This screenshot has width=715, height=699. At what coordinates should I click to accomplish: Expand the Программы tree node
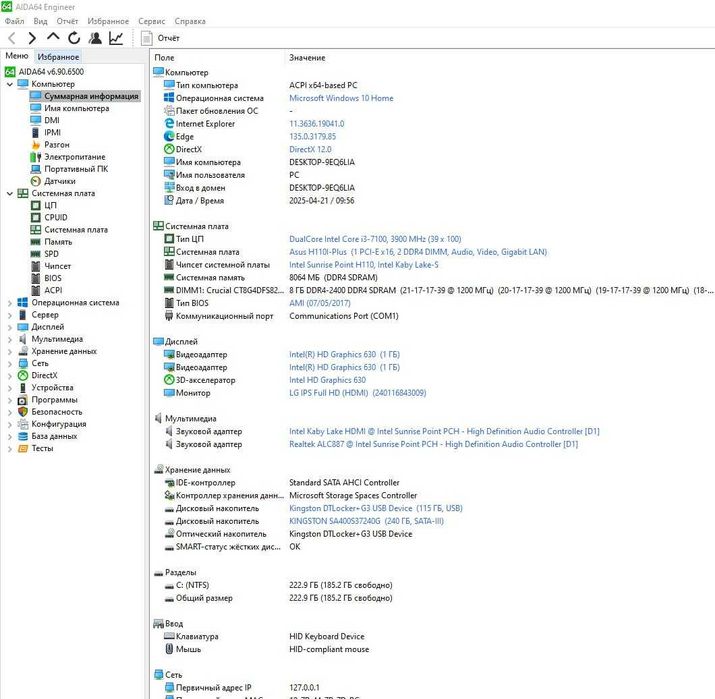point(10,400)
